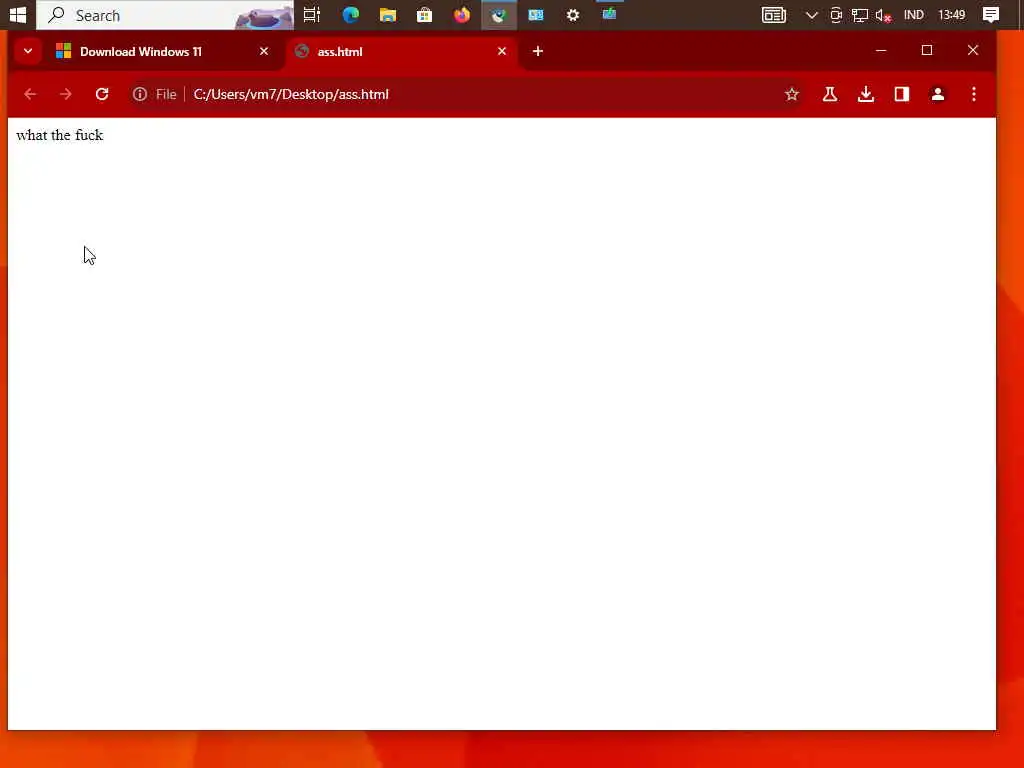The height and width of the screenshot is (768, 1024).
Task: Open the three-dot browser menu
Action: pyautogui.click(x=974, y=94)
